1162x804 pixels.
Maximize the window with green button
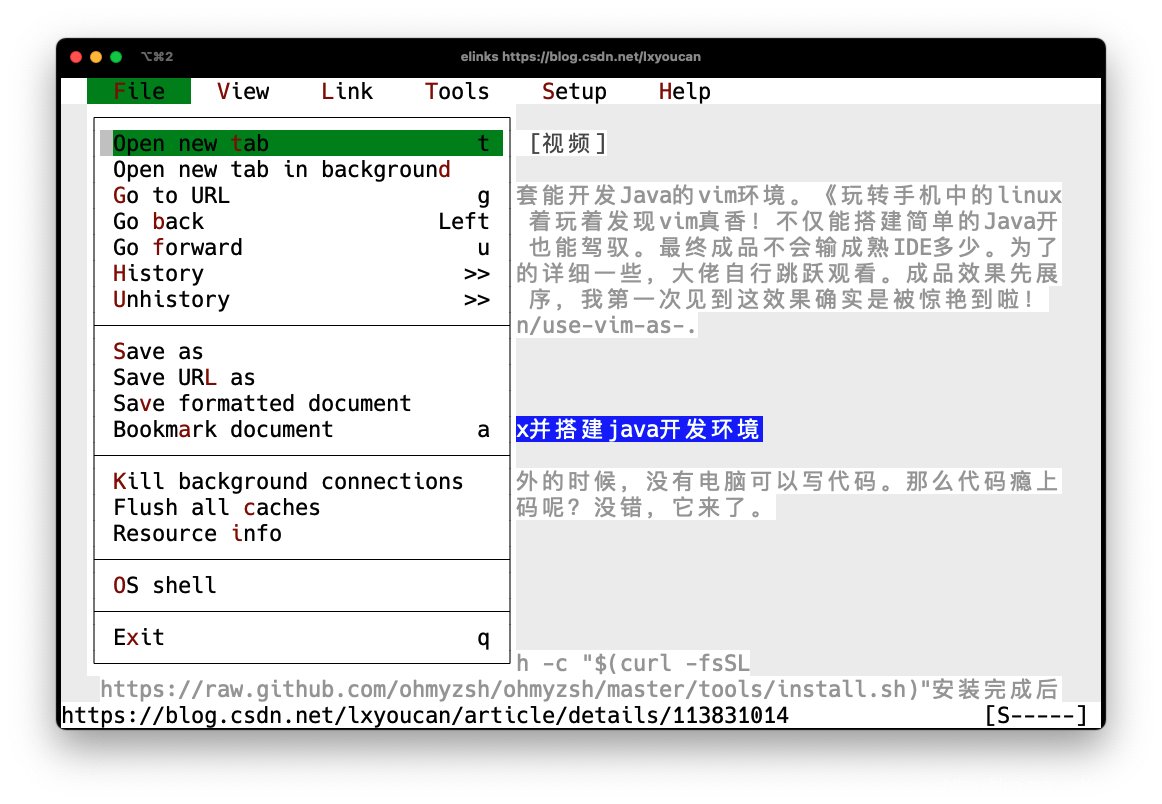coord(116,57)
